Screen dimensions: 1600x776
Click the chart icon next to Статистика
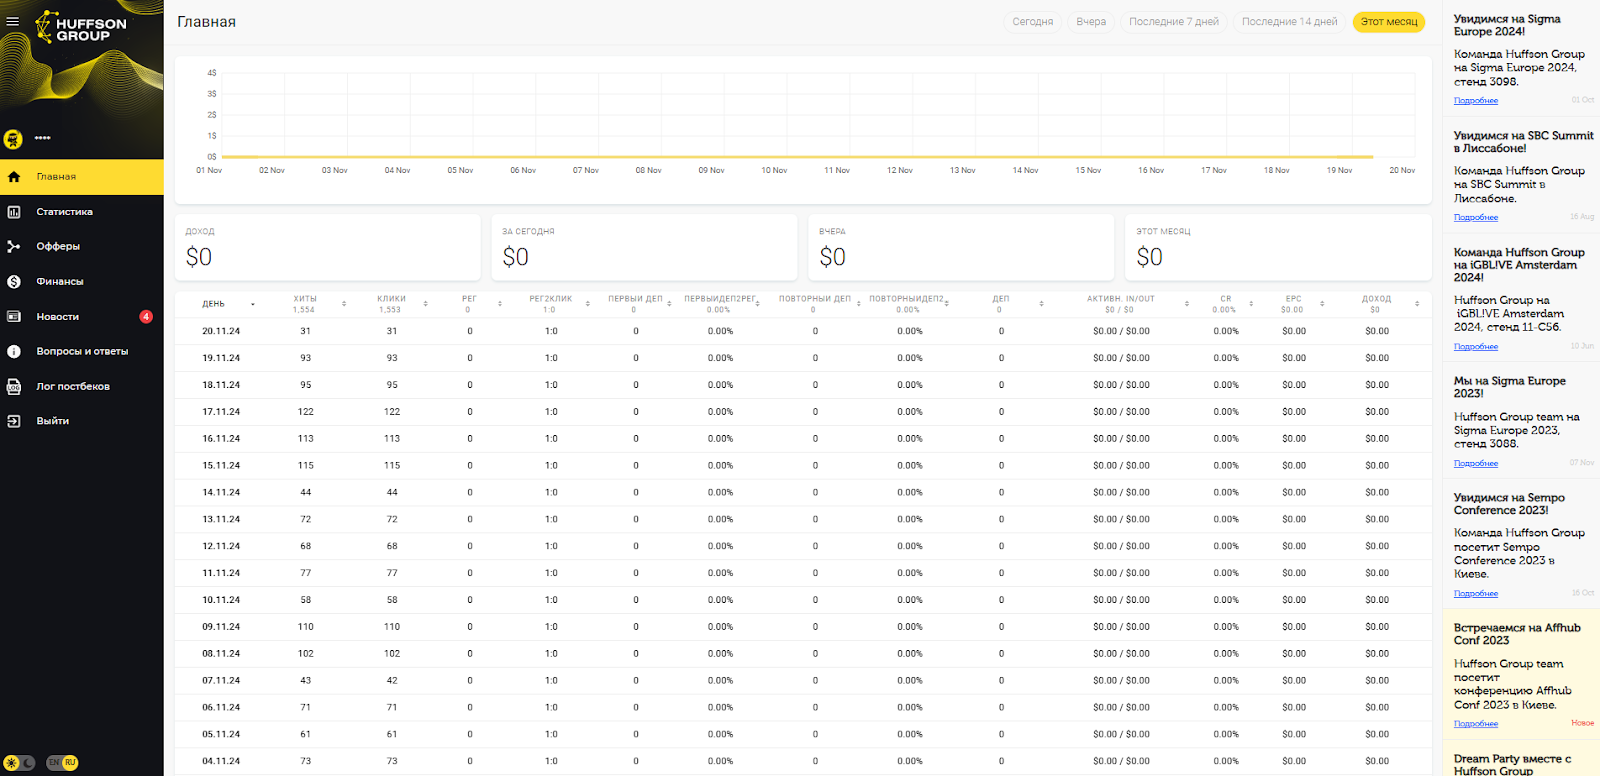14,212
